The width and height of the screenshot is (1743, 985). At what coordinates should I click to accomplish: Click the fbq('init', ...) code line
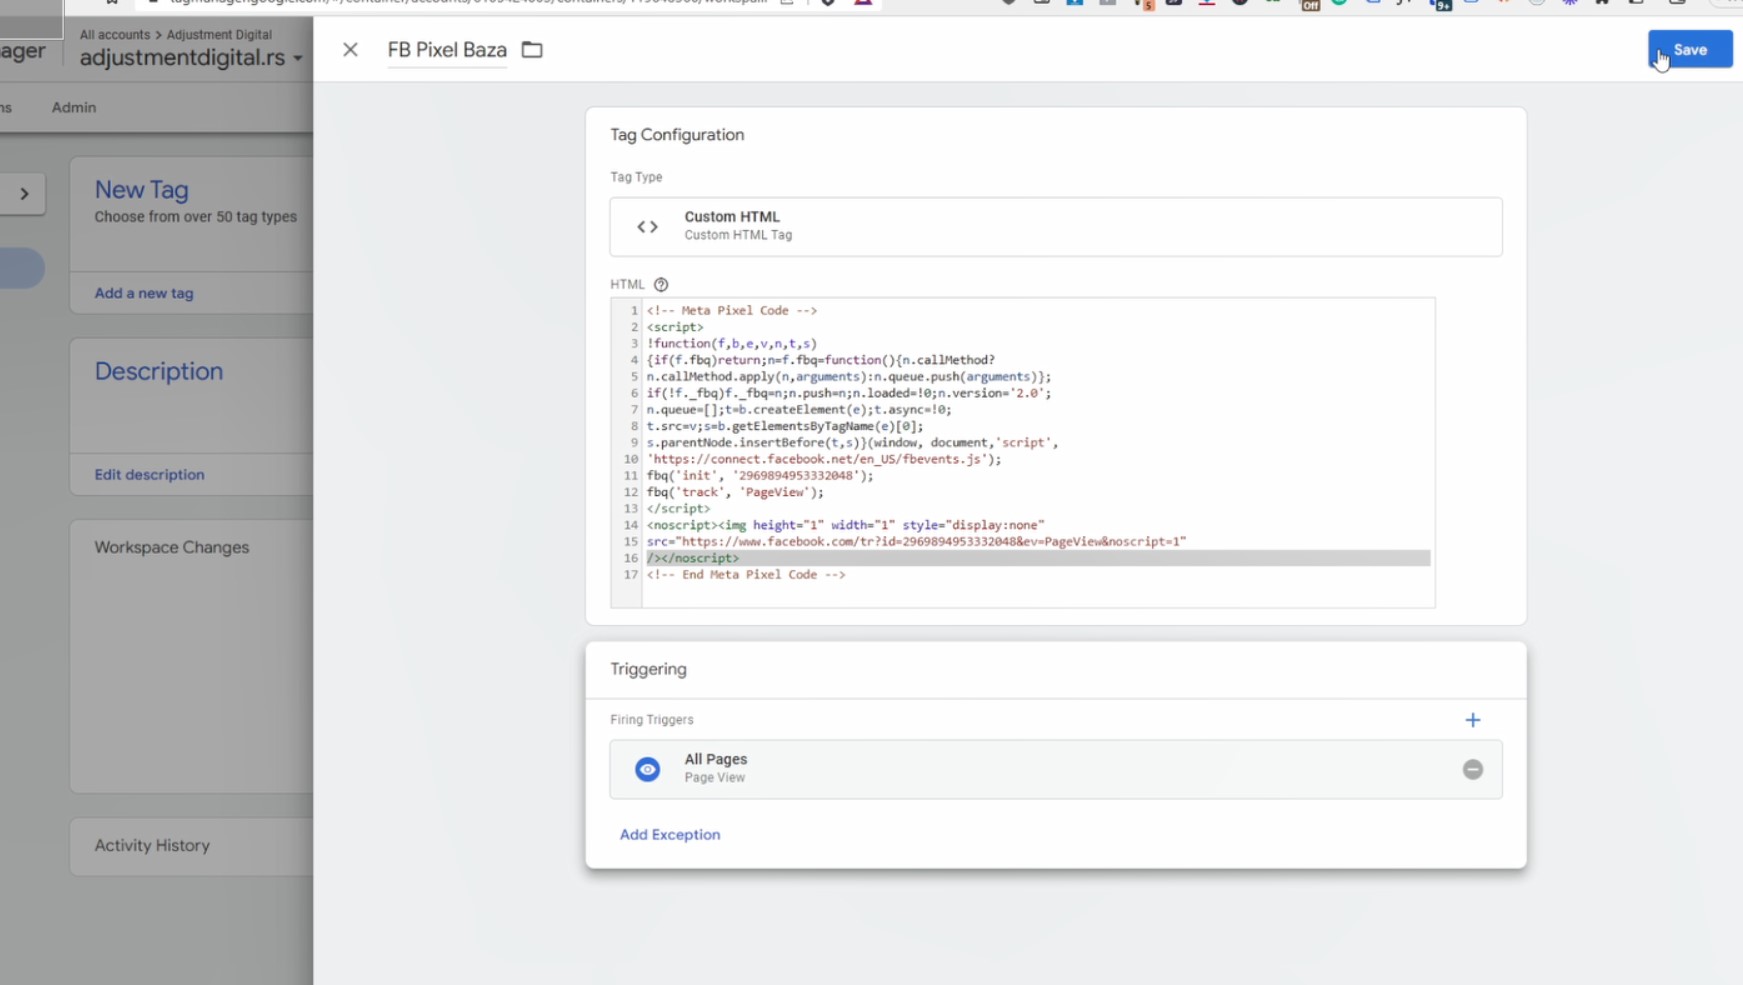click(x=760, y=476)
